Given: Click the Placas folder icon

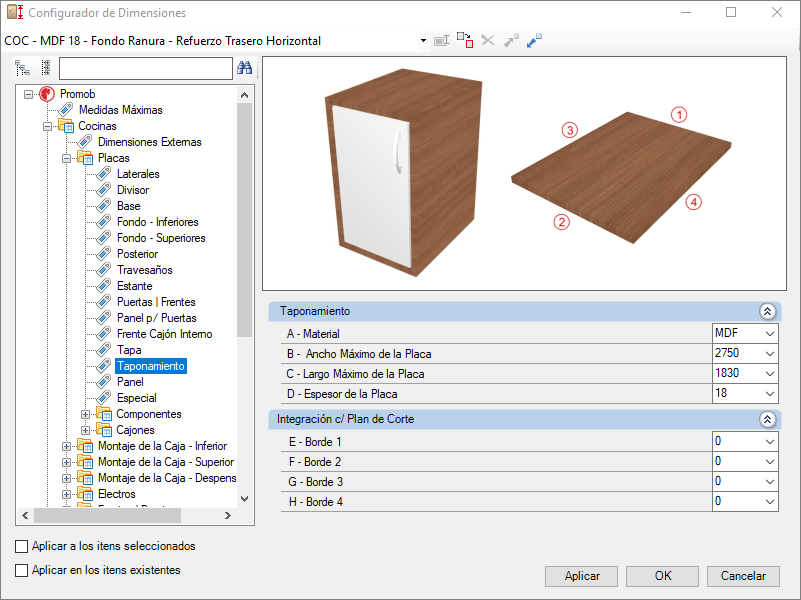Looking at the screenshot, I should 85,158.
